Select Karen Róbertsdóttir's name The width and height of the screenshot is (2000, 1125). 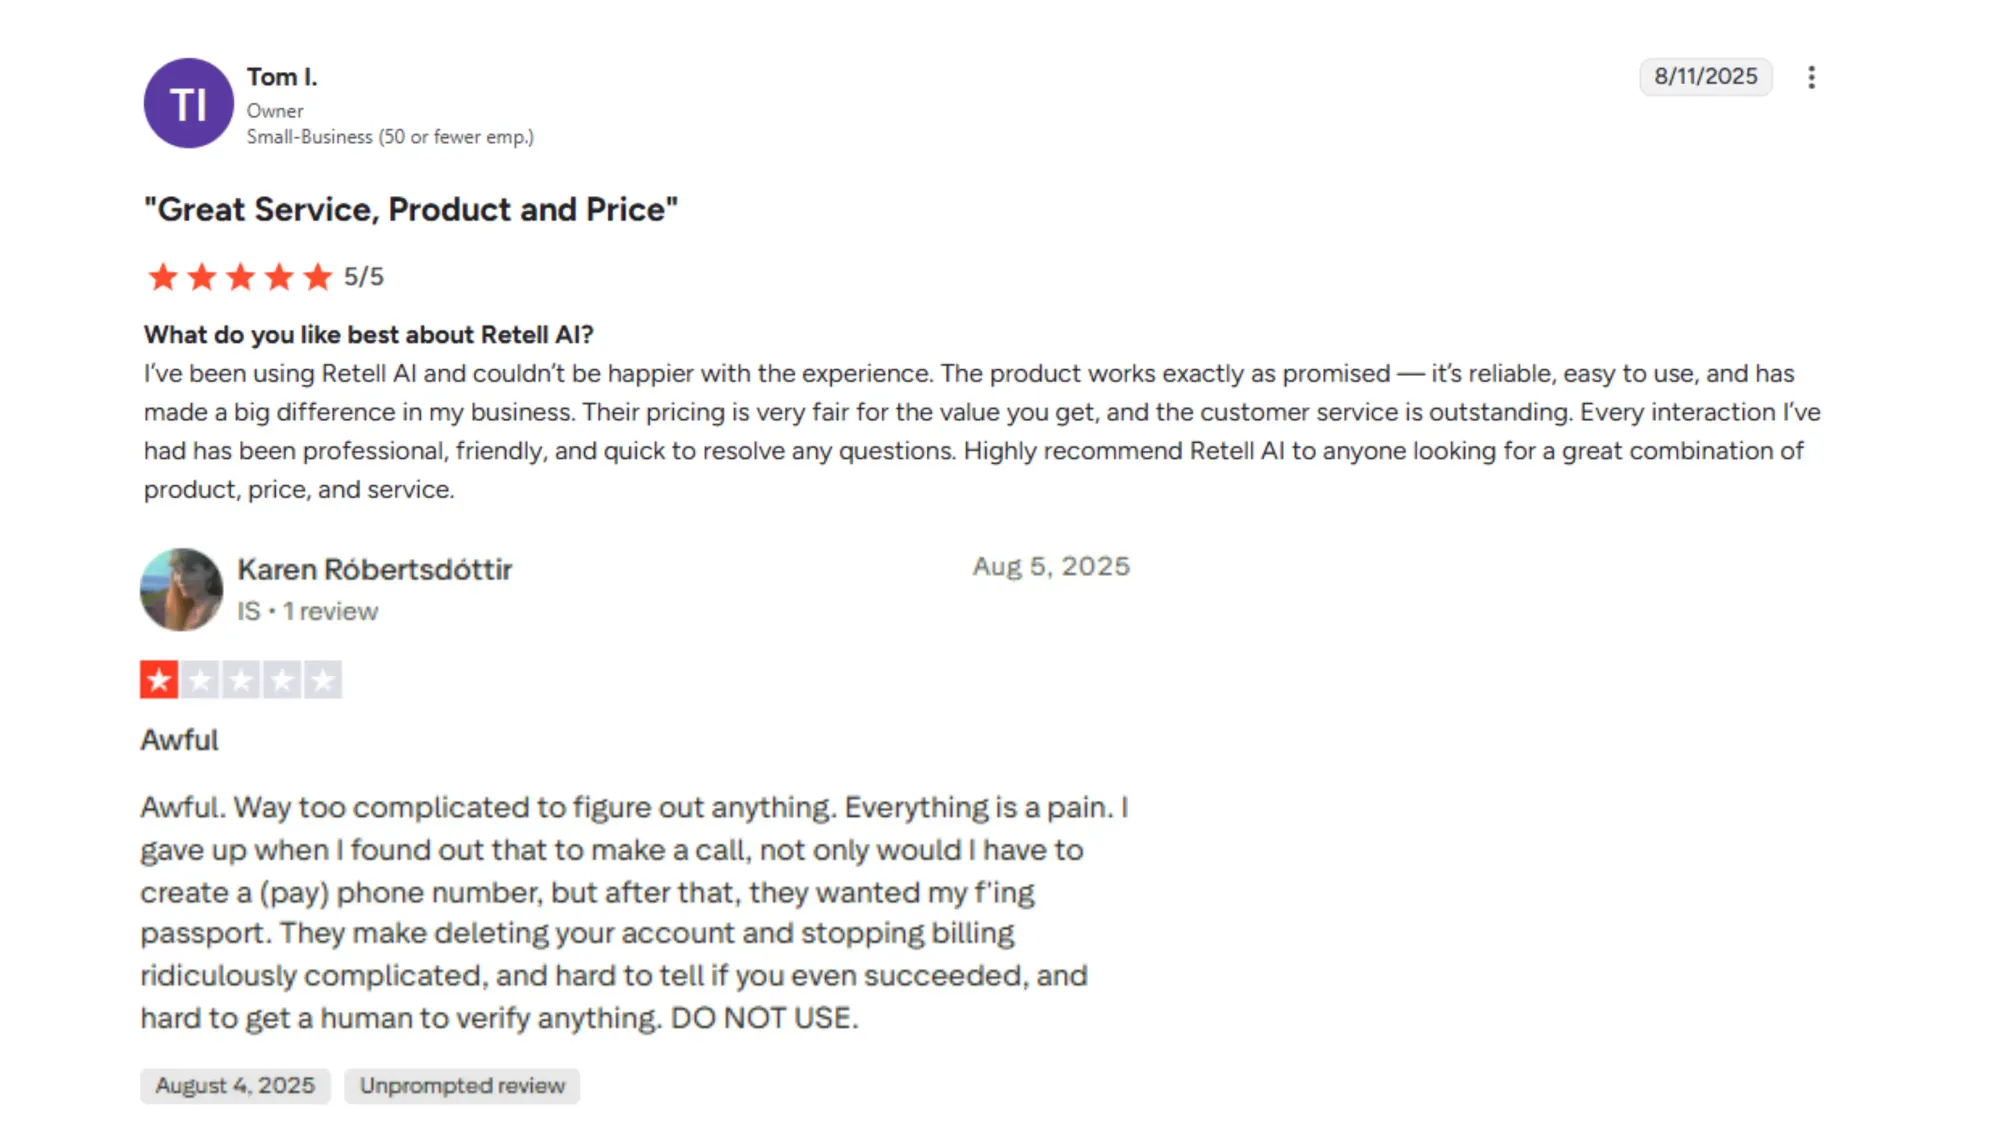(373, 569)
